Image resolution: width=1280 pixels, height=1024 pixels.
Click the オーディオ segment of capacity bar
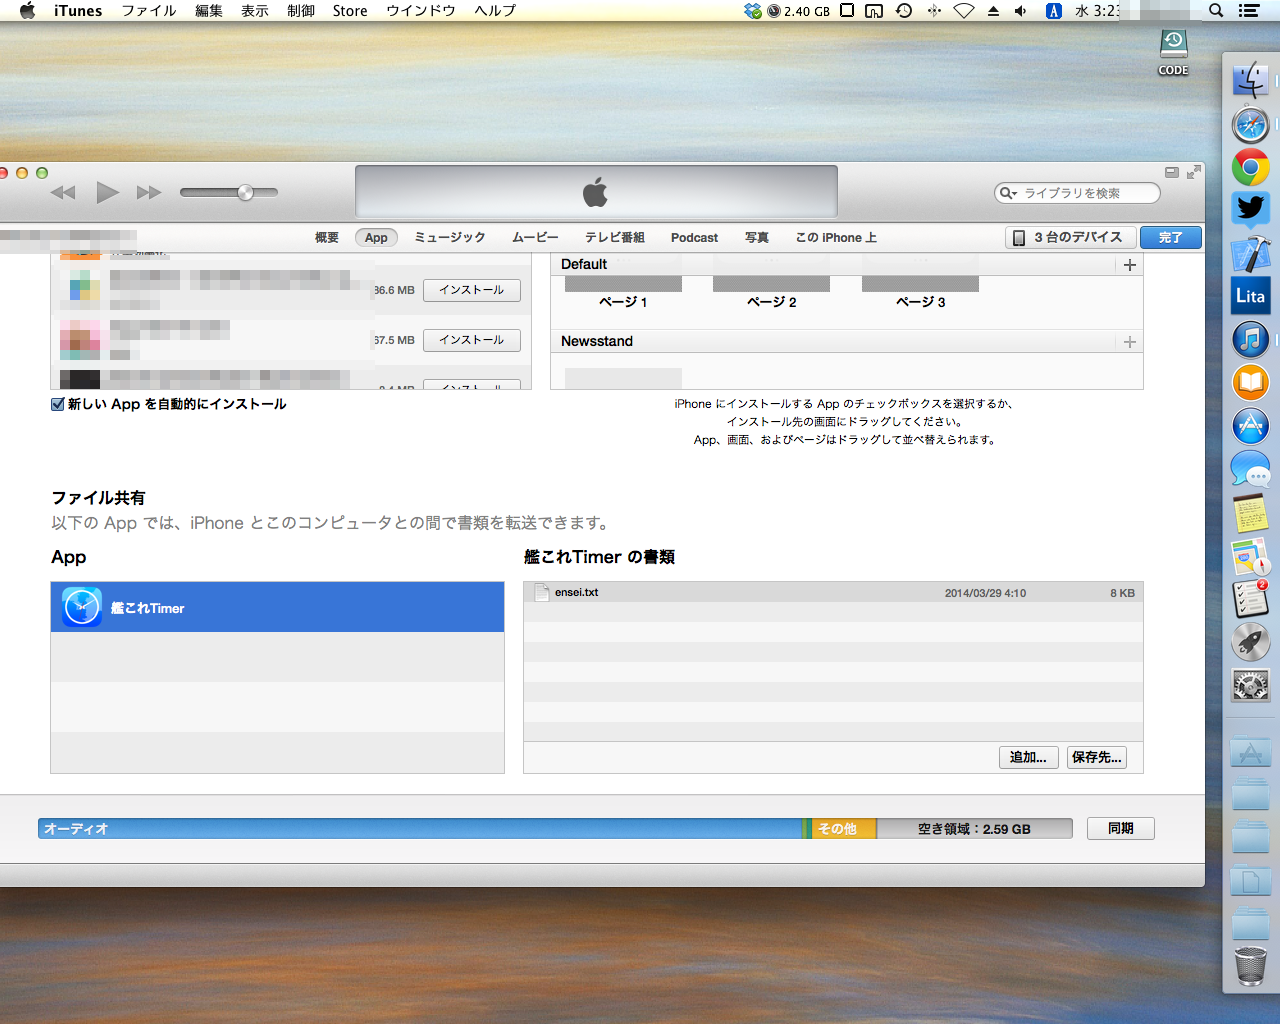[420, 828]
